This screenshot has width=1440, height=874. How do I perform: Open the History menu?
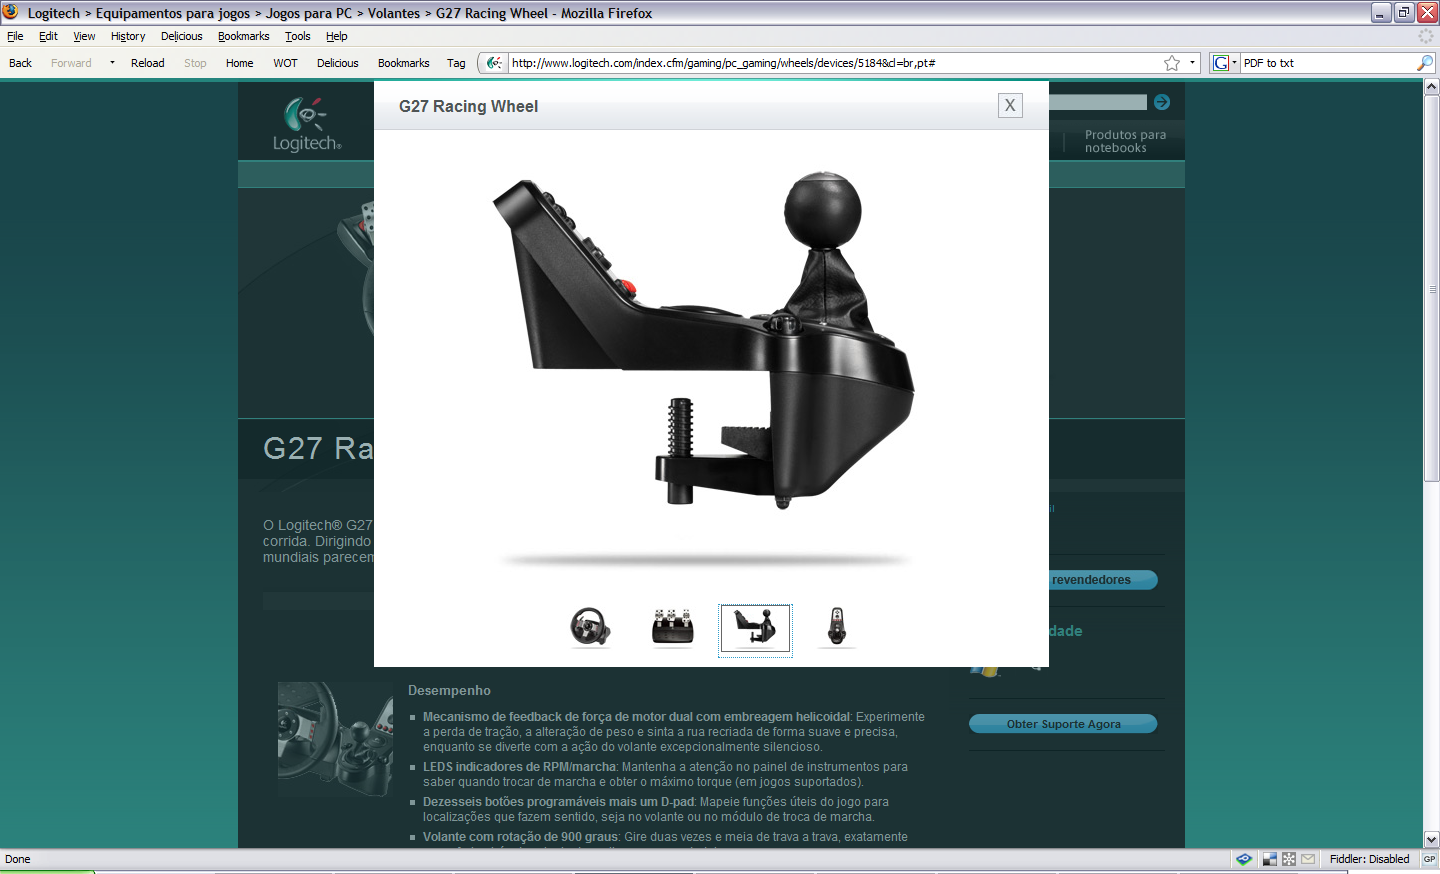pos(128,36)
